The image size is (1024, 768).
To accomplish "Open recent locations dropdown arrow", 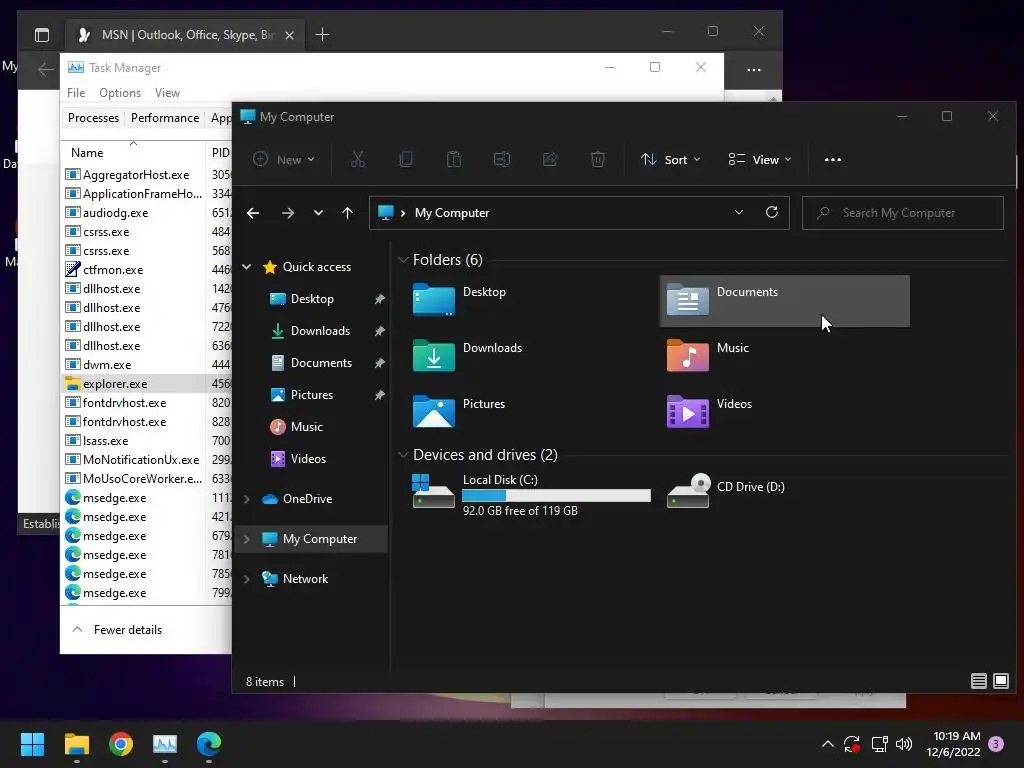I will tap(318, 213).
